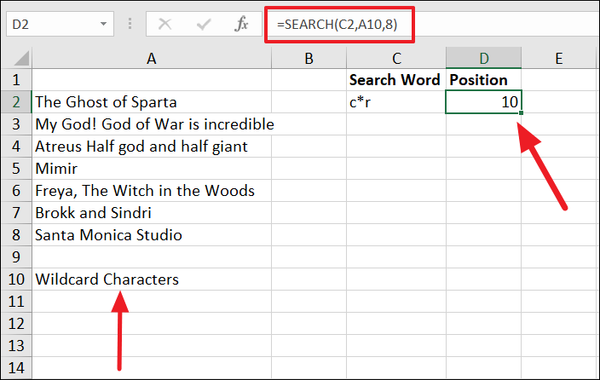Viewport: 600px width, 380px height.
Task: Select row 3 header
Action: pyautogui.click(x=17, y=124)
